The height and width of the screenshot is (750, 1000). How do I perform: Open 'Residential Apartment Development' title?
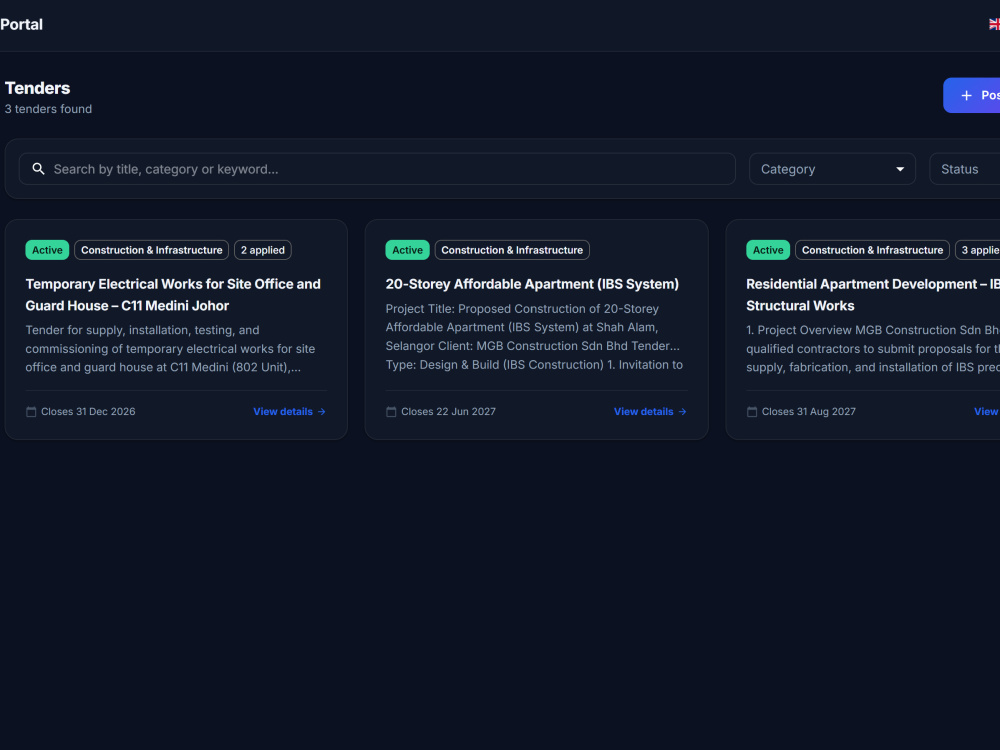pyautogui.click(x=873, y=295)
